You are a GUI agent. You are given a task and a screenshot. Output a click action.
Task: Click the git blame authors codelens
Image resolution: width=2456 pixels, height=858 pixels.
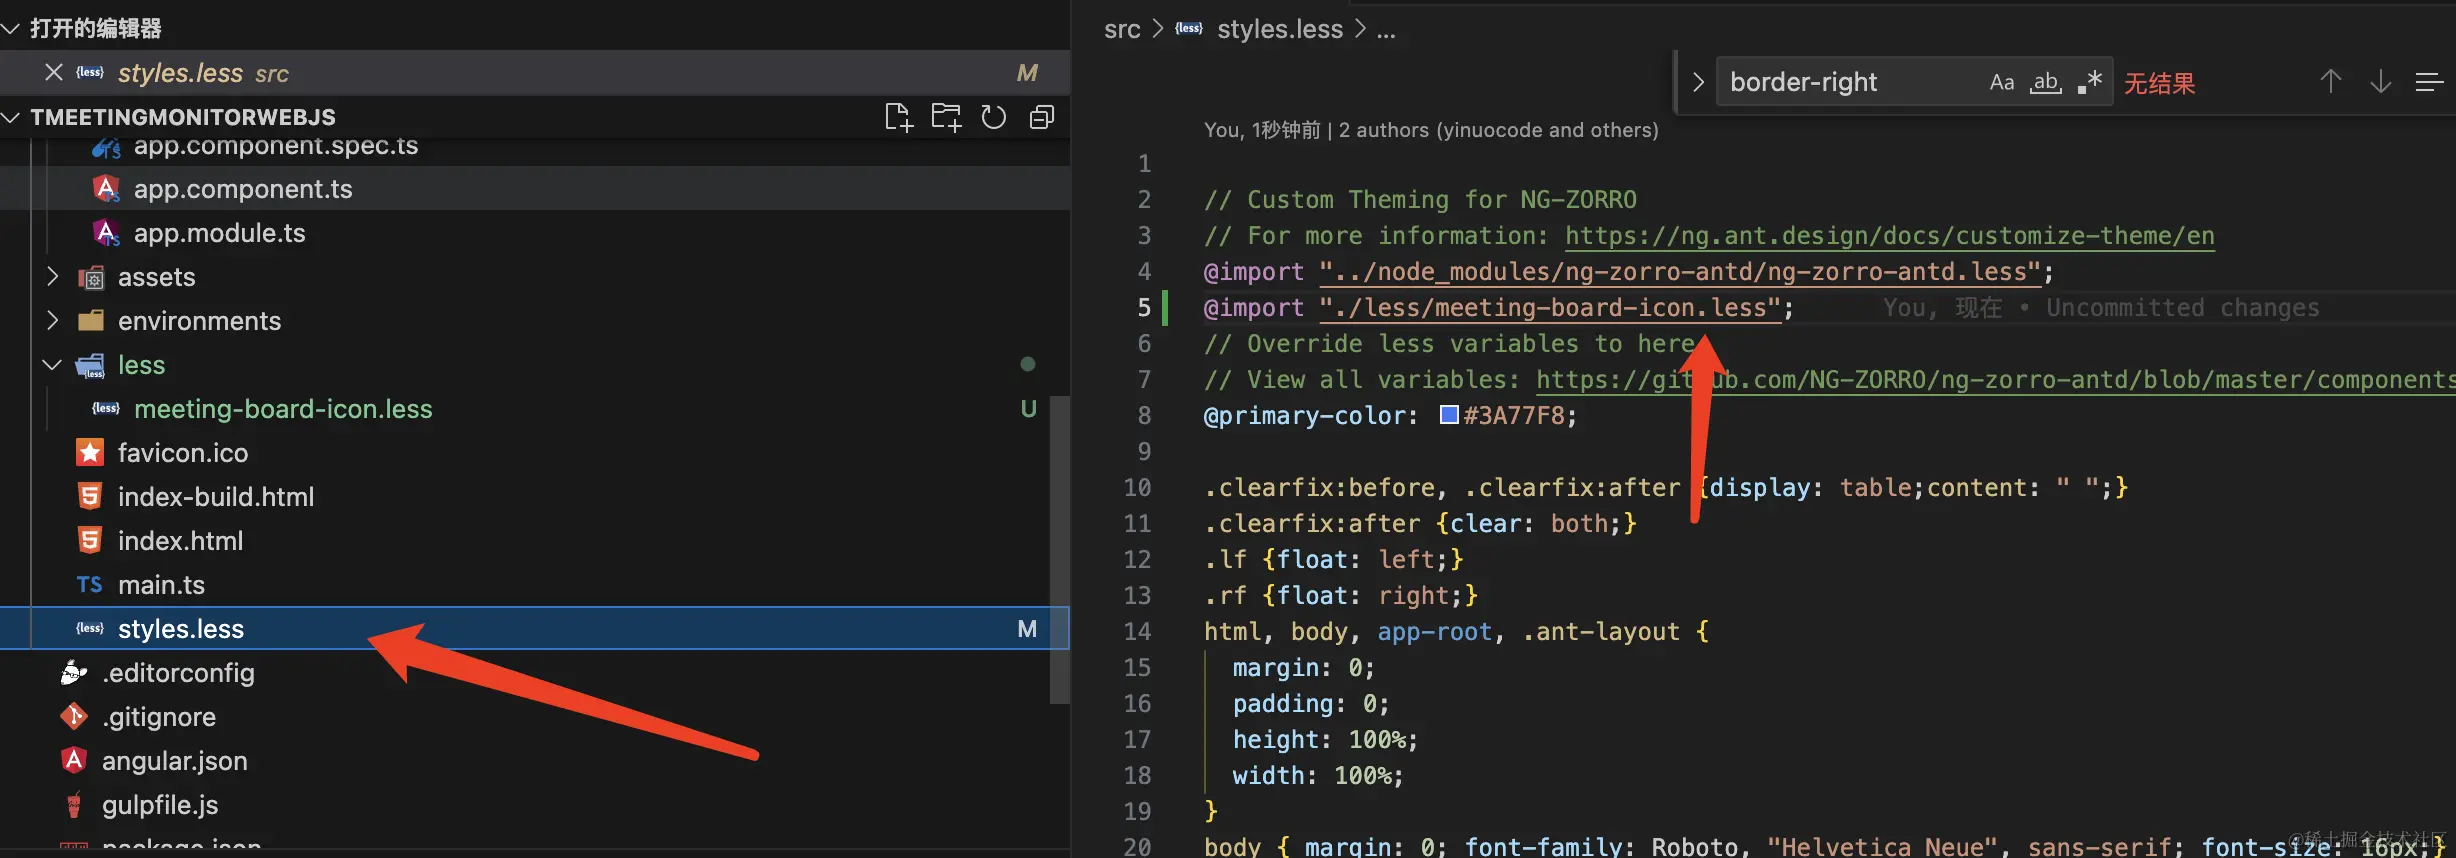click(x=1431, y=130)
